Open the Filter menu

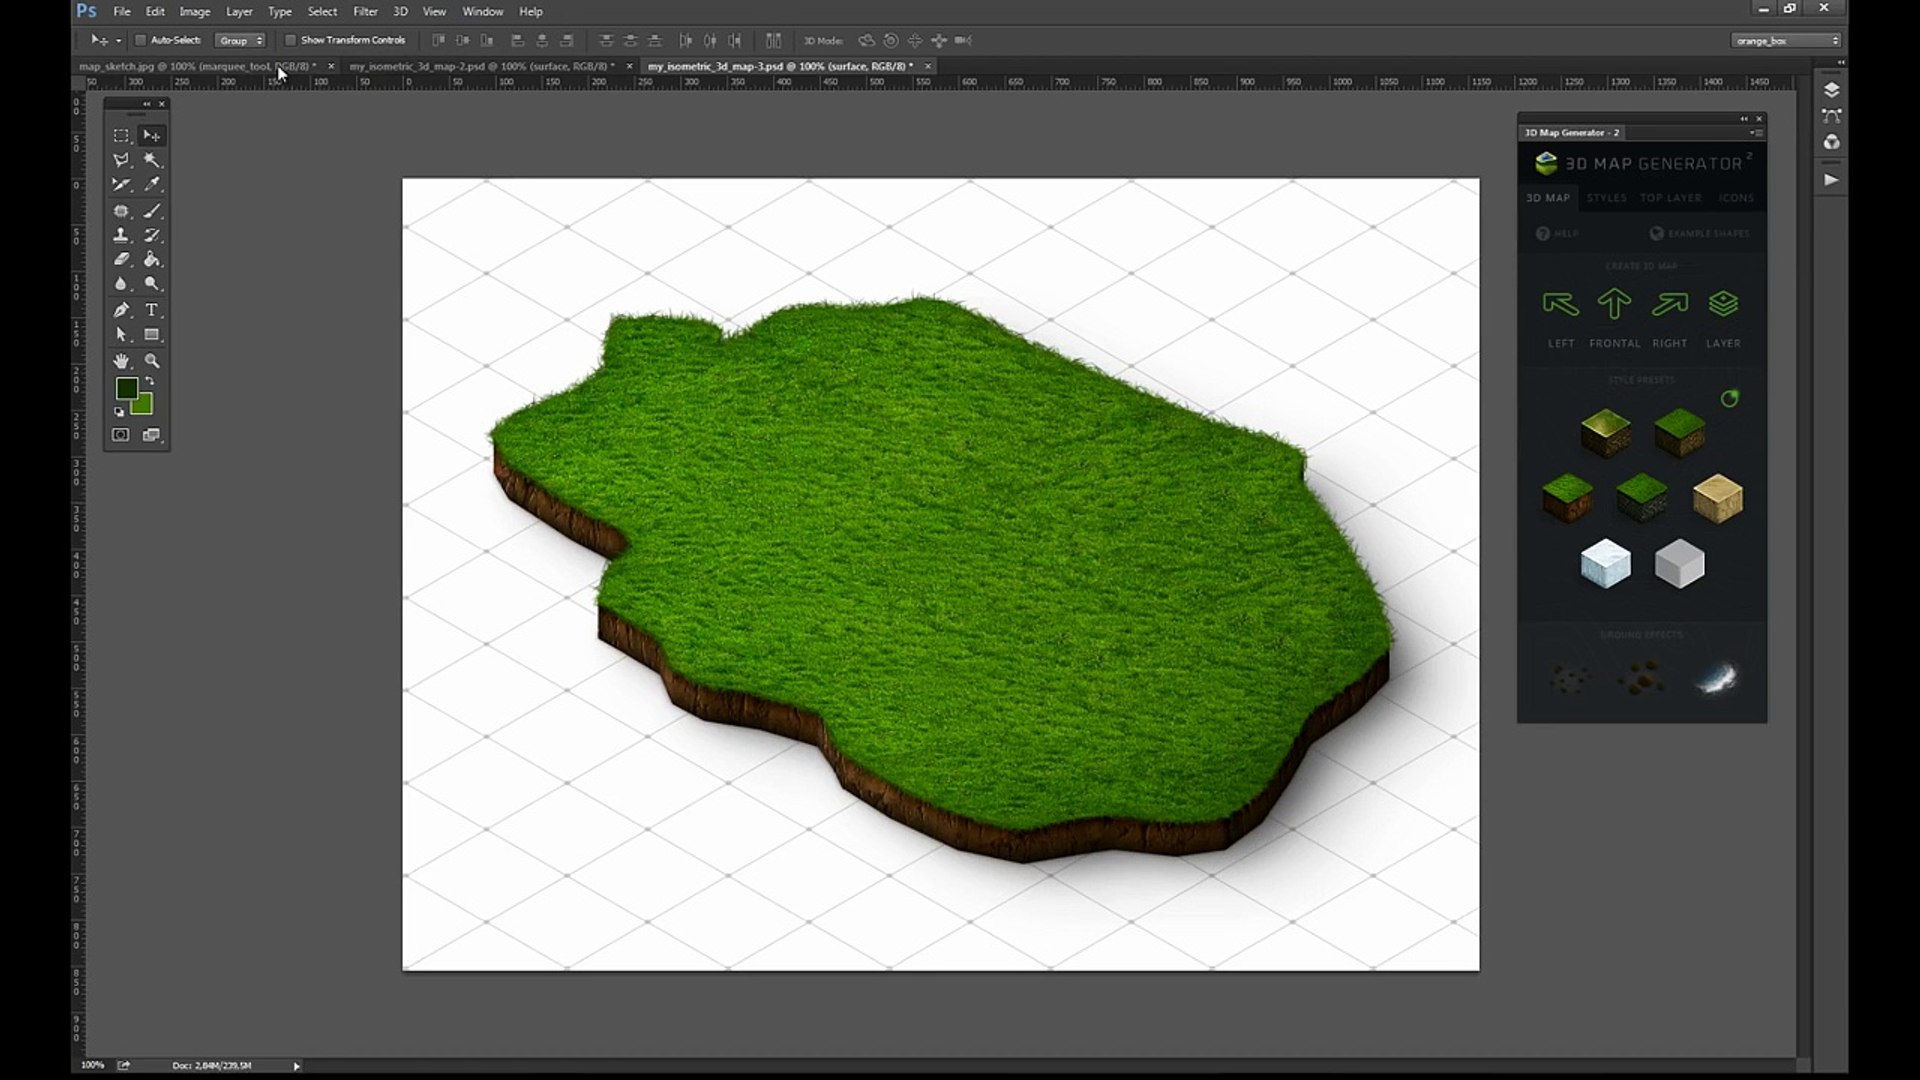pyautogui.click(x=365, y=11)
